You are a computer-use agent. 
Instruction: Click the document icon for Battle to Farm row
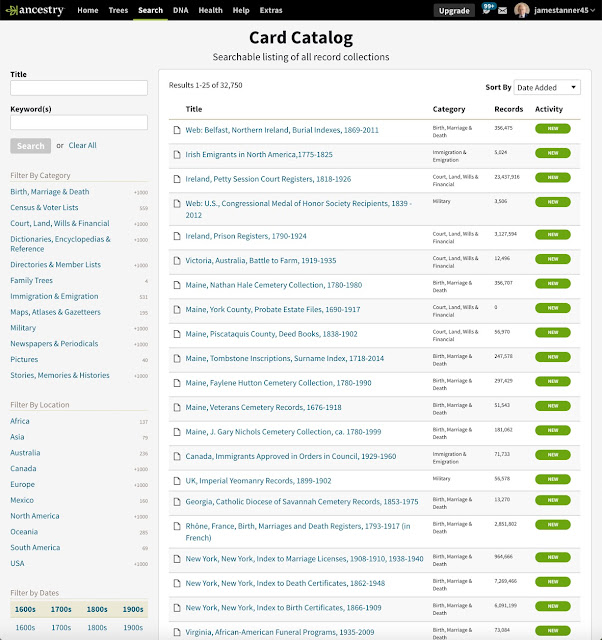pos(177,261)
